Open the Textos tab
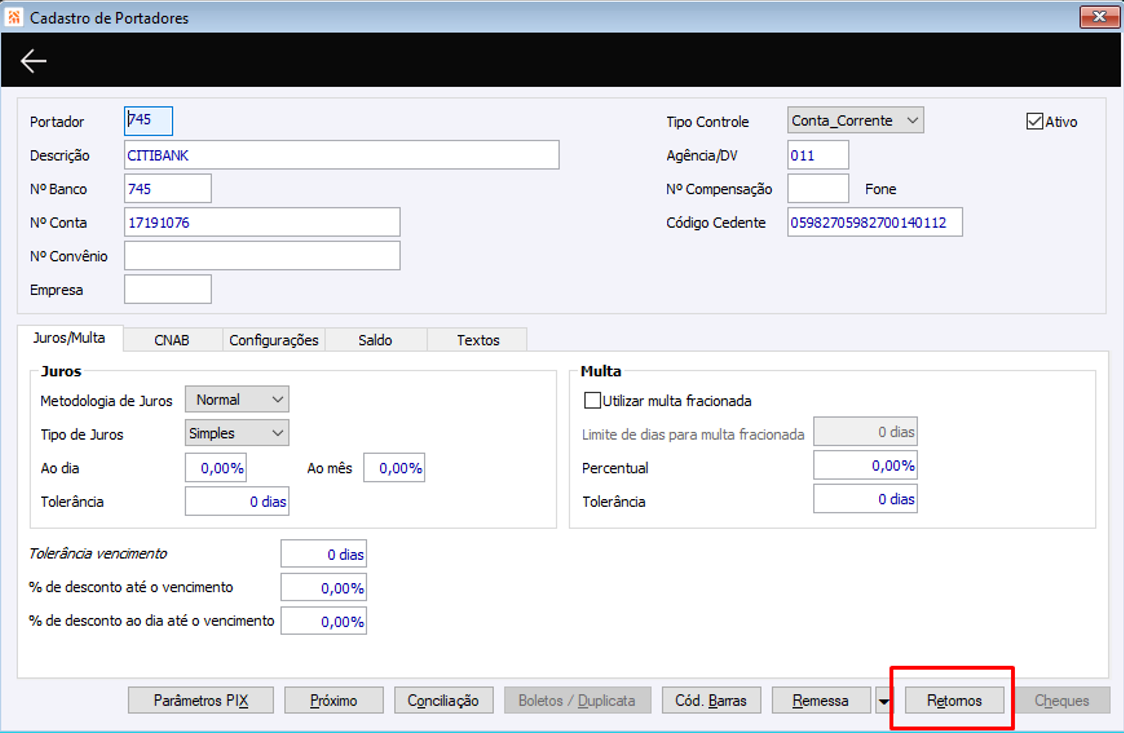The image size is (1124, 733). (478, 340)
